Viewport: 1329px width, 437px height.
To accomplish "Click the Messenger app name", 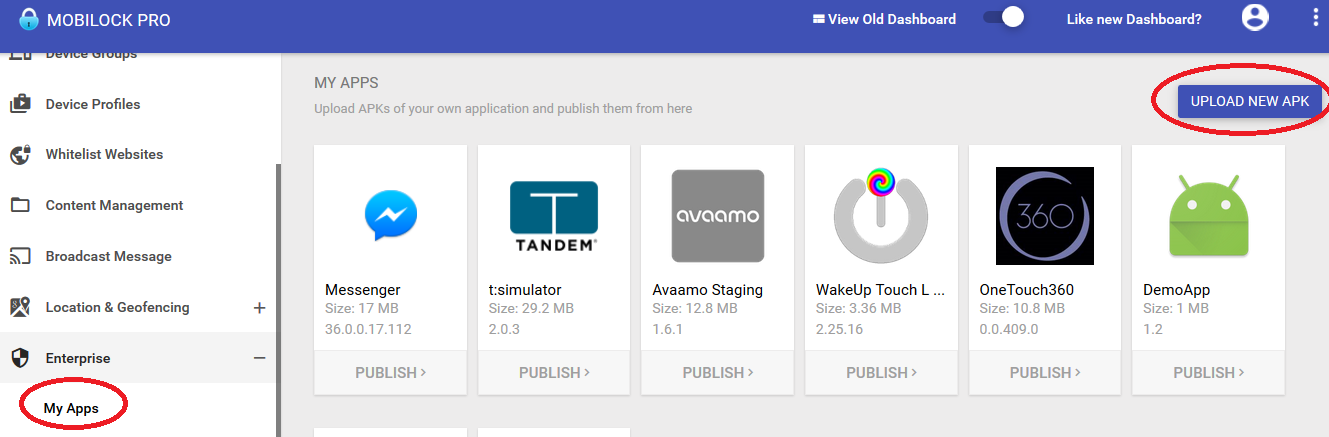I will (x=363, y=290).
